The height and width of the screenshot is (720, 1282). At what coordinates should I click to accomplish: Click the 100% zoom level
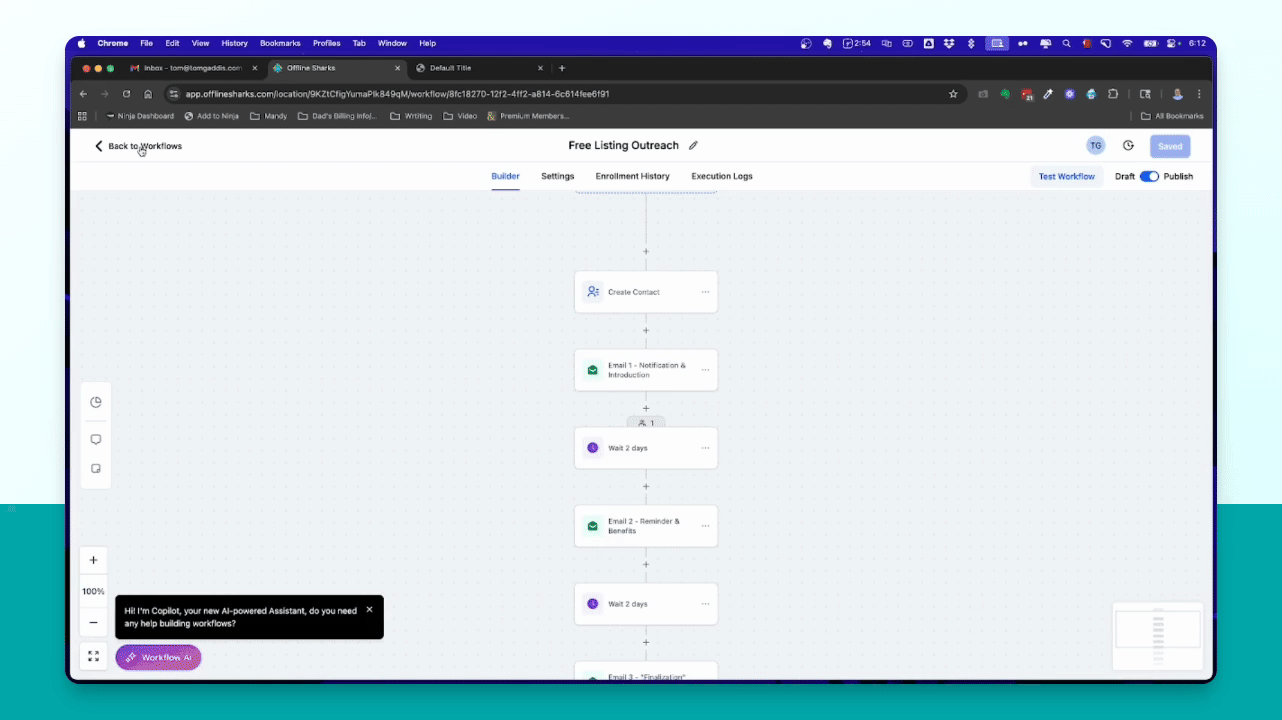click(94, 591)
